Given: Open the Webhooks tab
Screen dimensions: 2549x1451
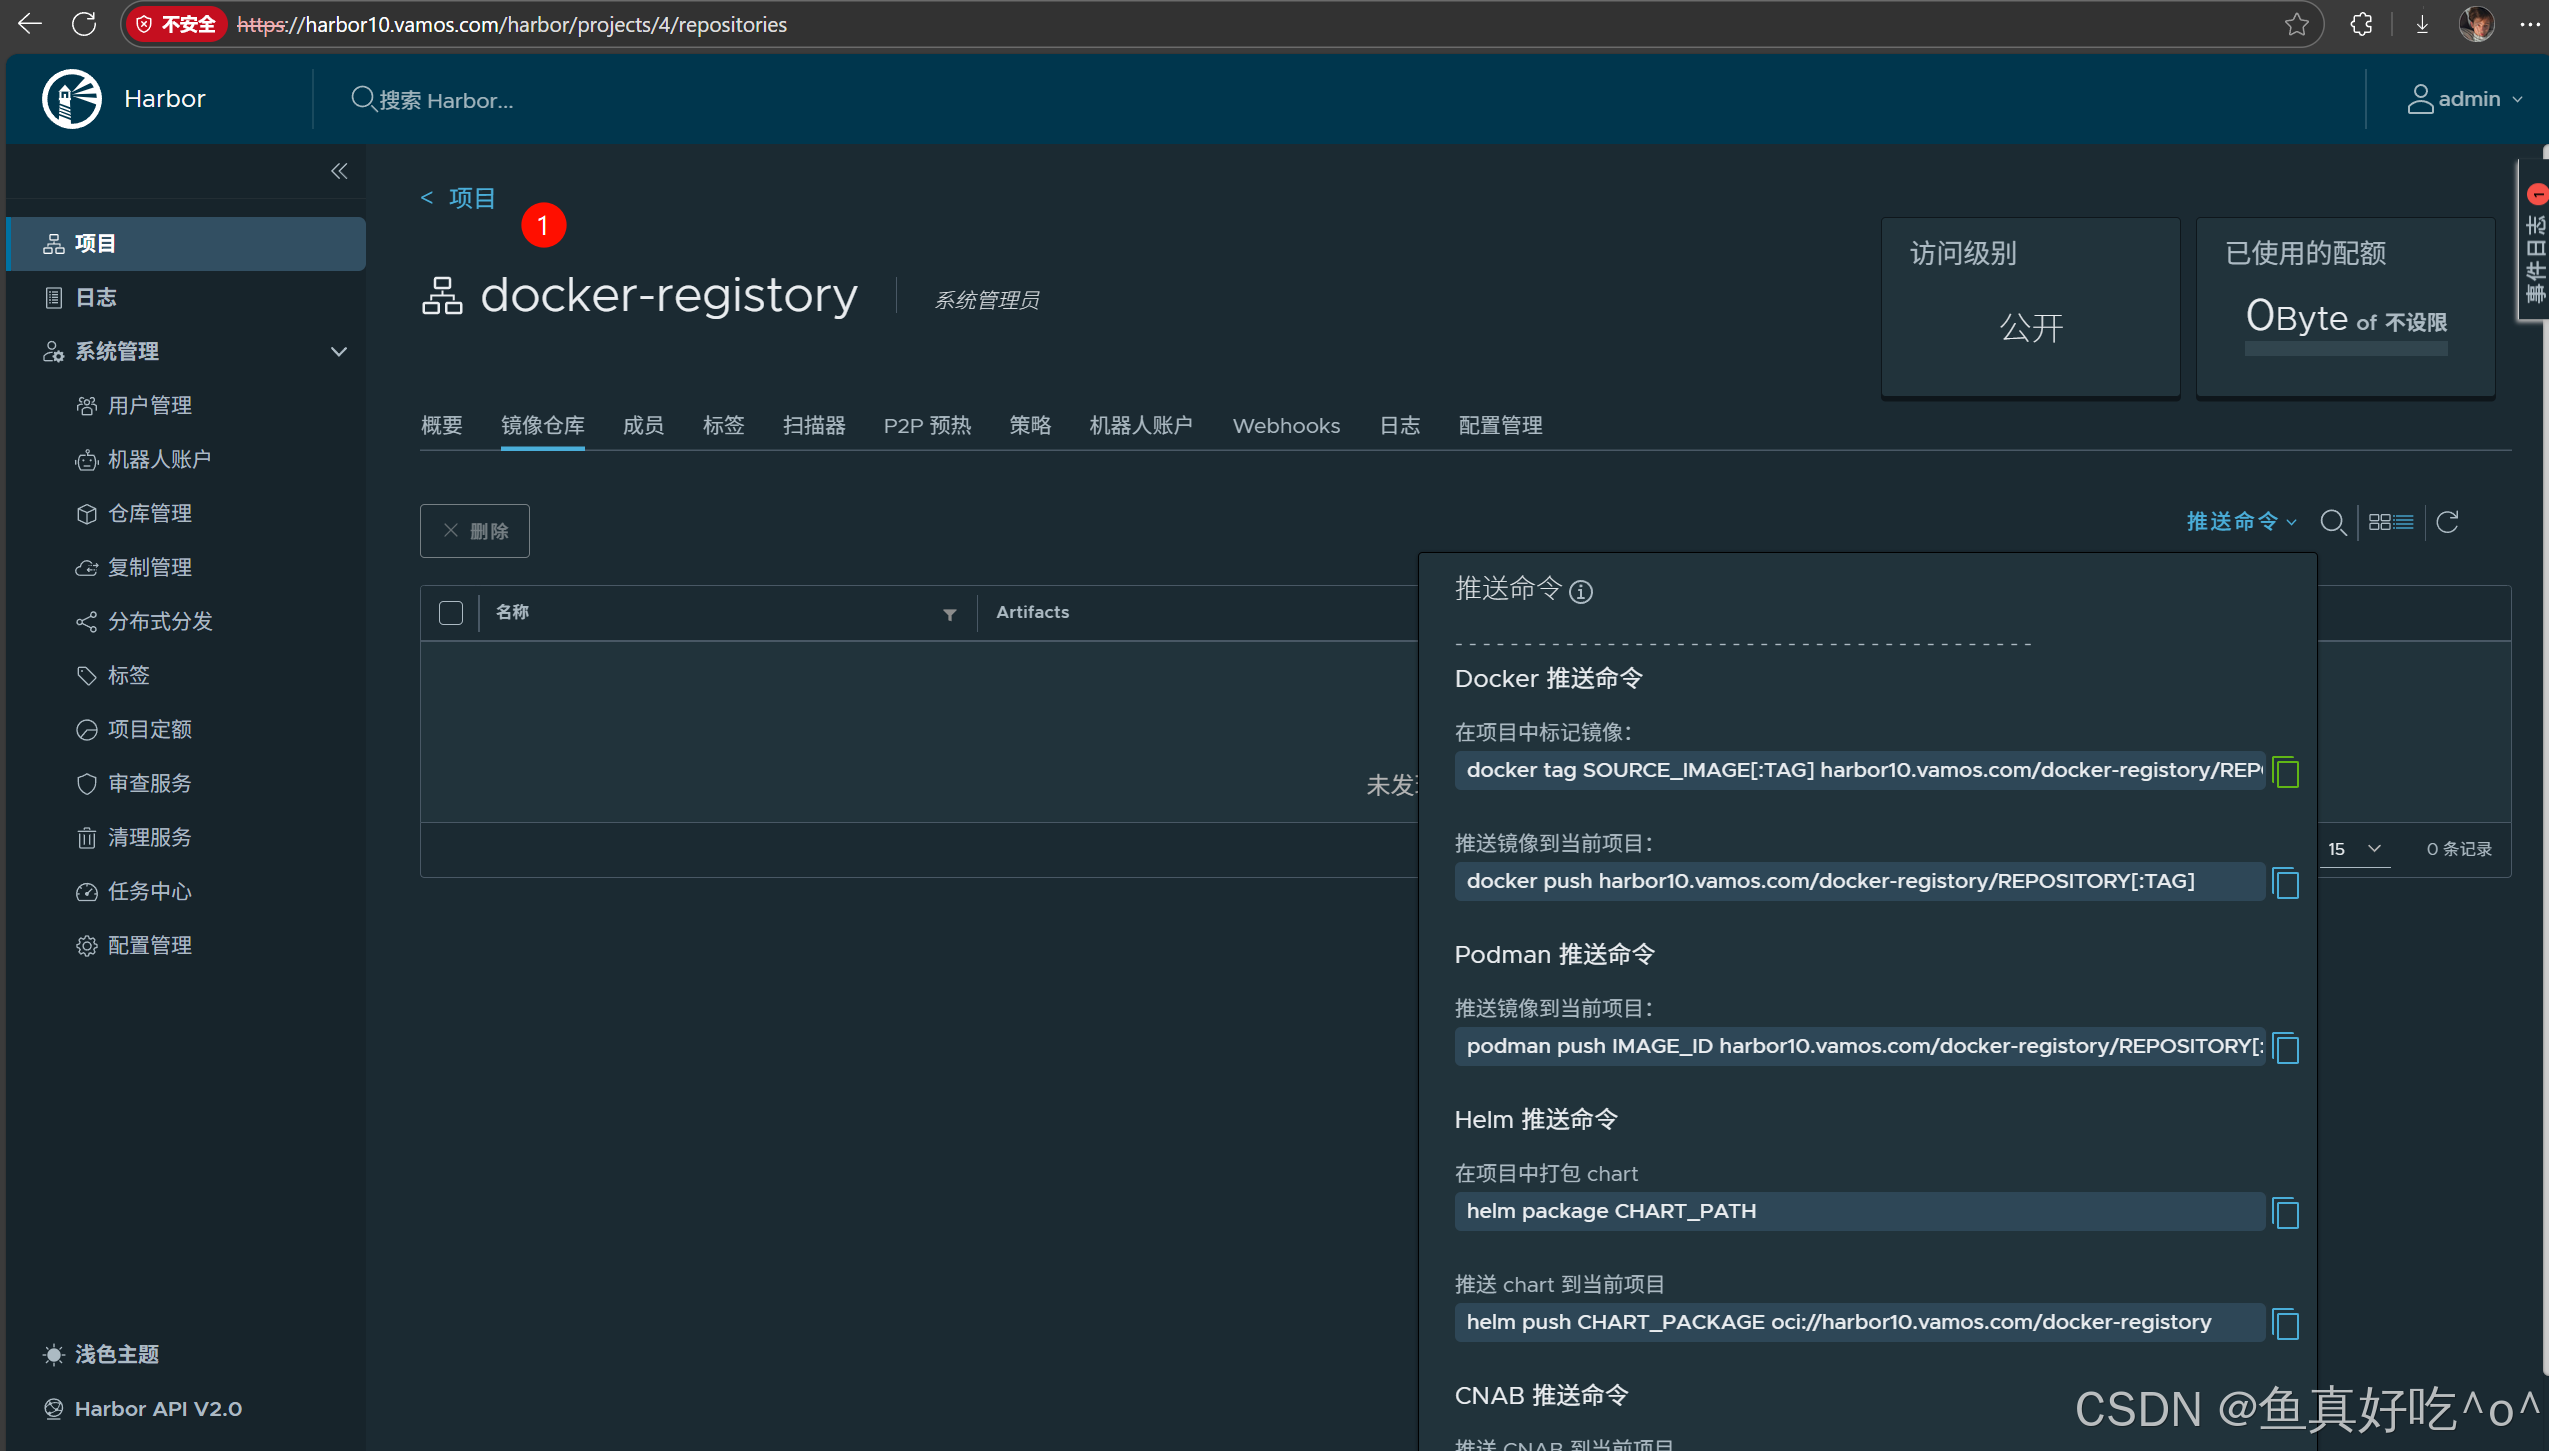Looking at the screenshot, I should pos(1287,426).
